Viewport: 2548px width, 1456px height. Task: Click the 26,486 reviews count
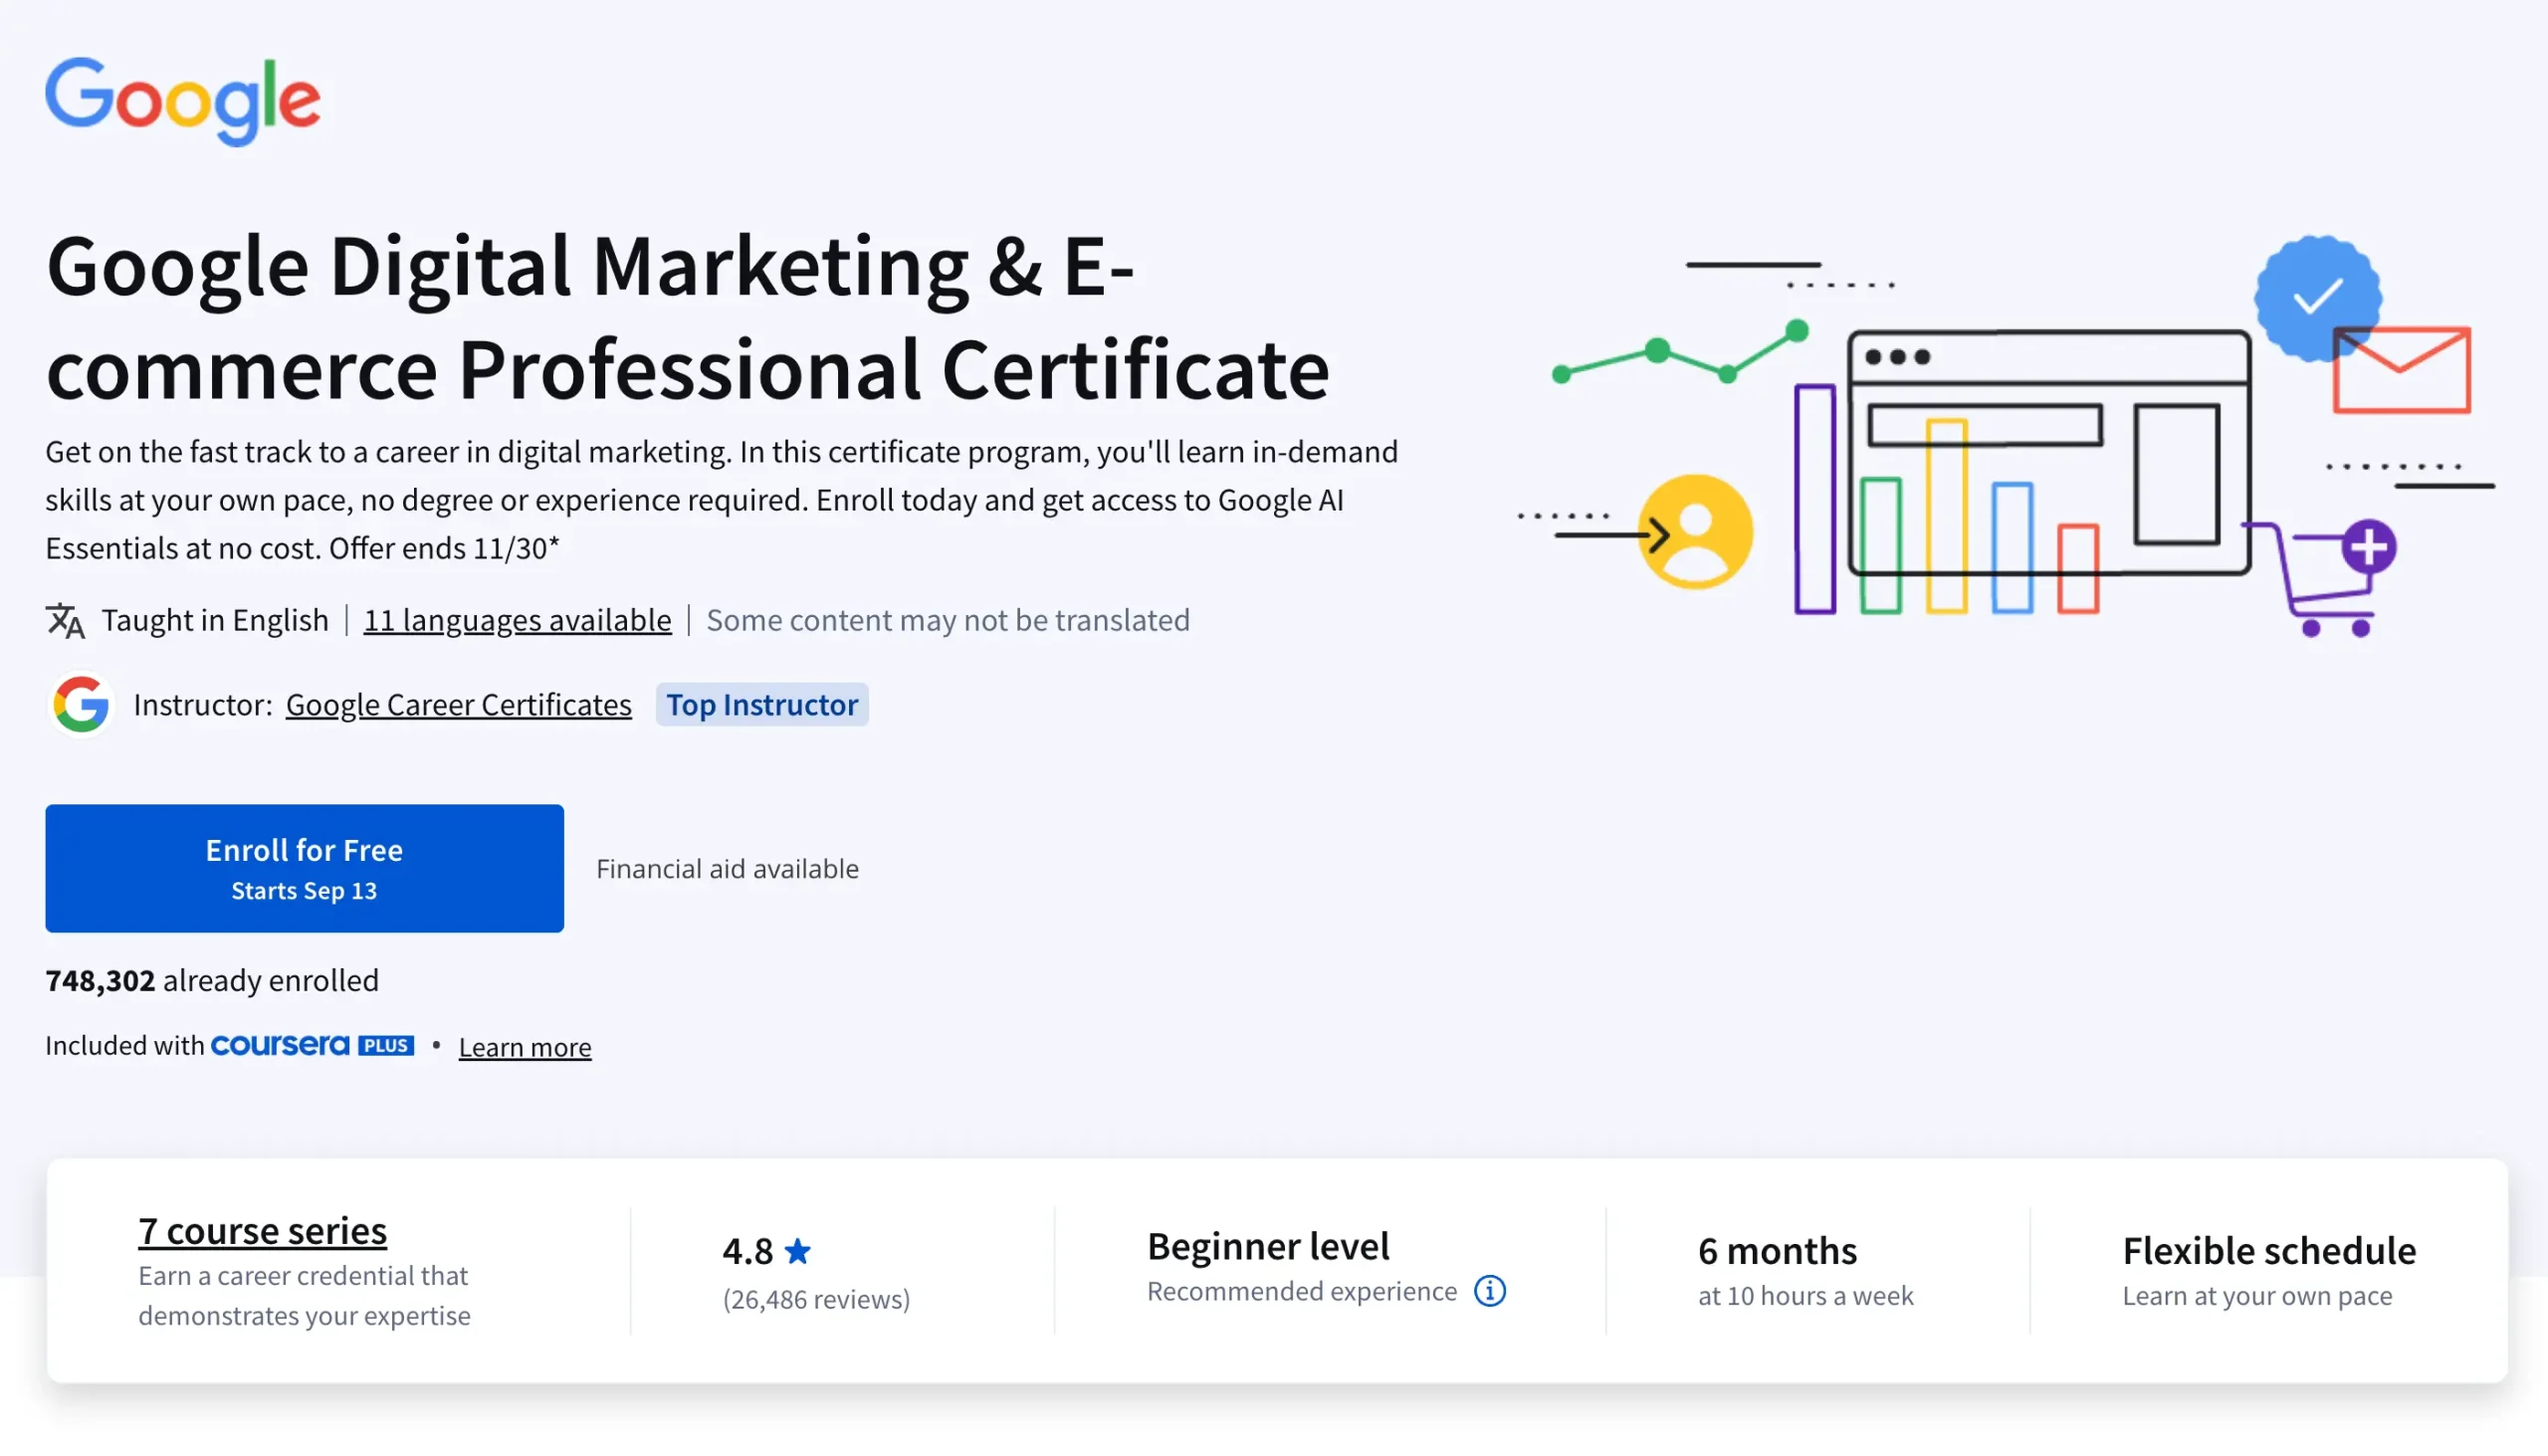pyautogui.click(x=816, y=1299)
